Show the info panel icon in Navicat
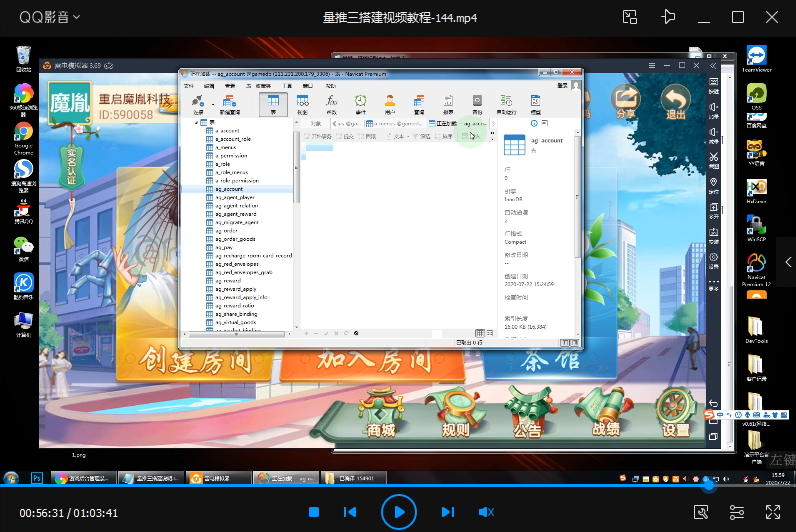 click(534, 123)
